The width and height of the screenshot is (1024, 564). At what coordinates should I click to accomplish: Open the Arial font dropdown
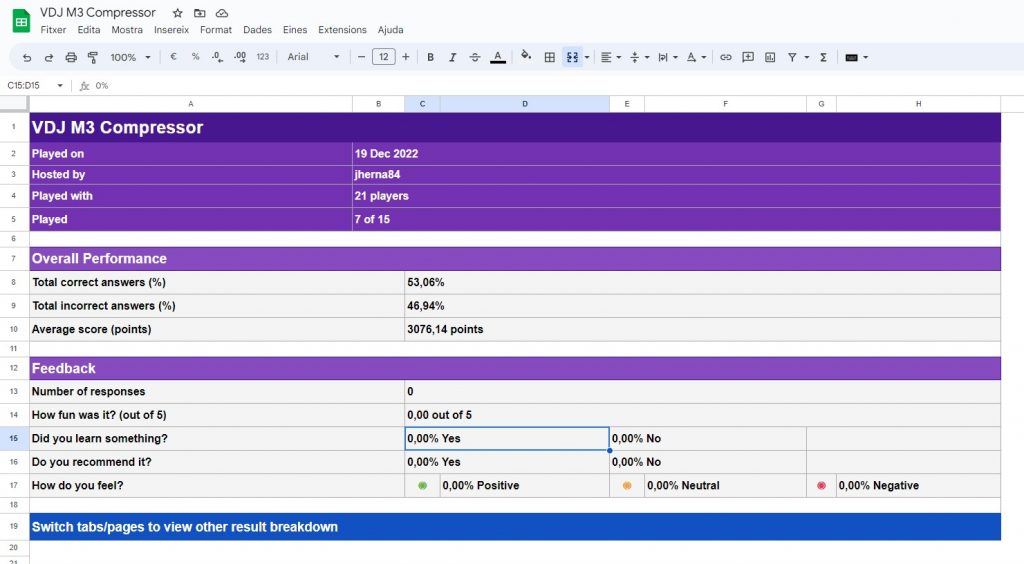313,57
